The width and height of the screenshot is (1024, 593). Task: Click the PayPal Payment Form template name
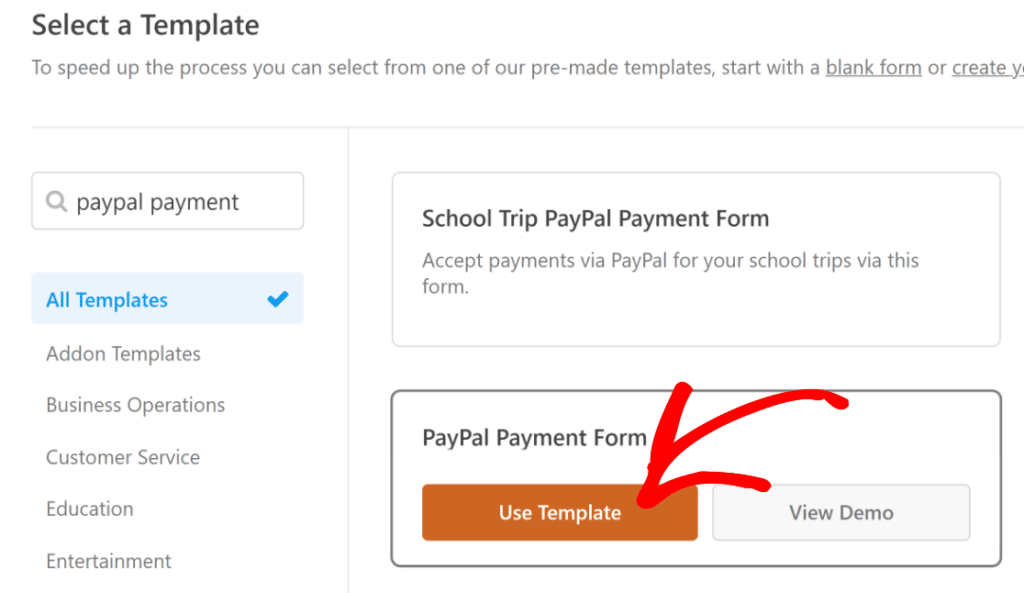point(534,437)
